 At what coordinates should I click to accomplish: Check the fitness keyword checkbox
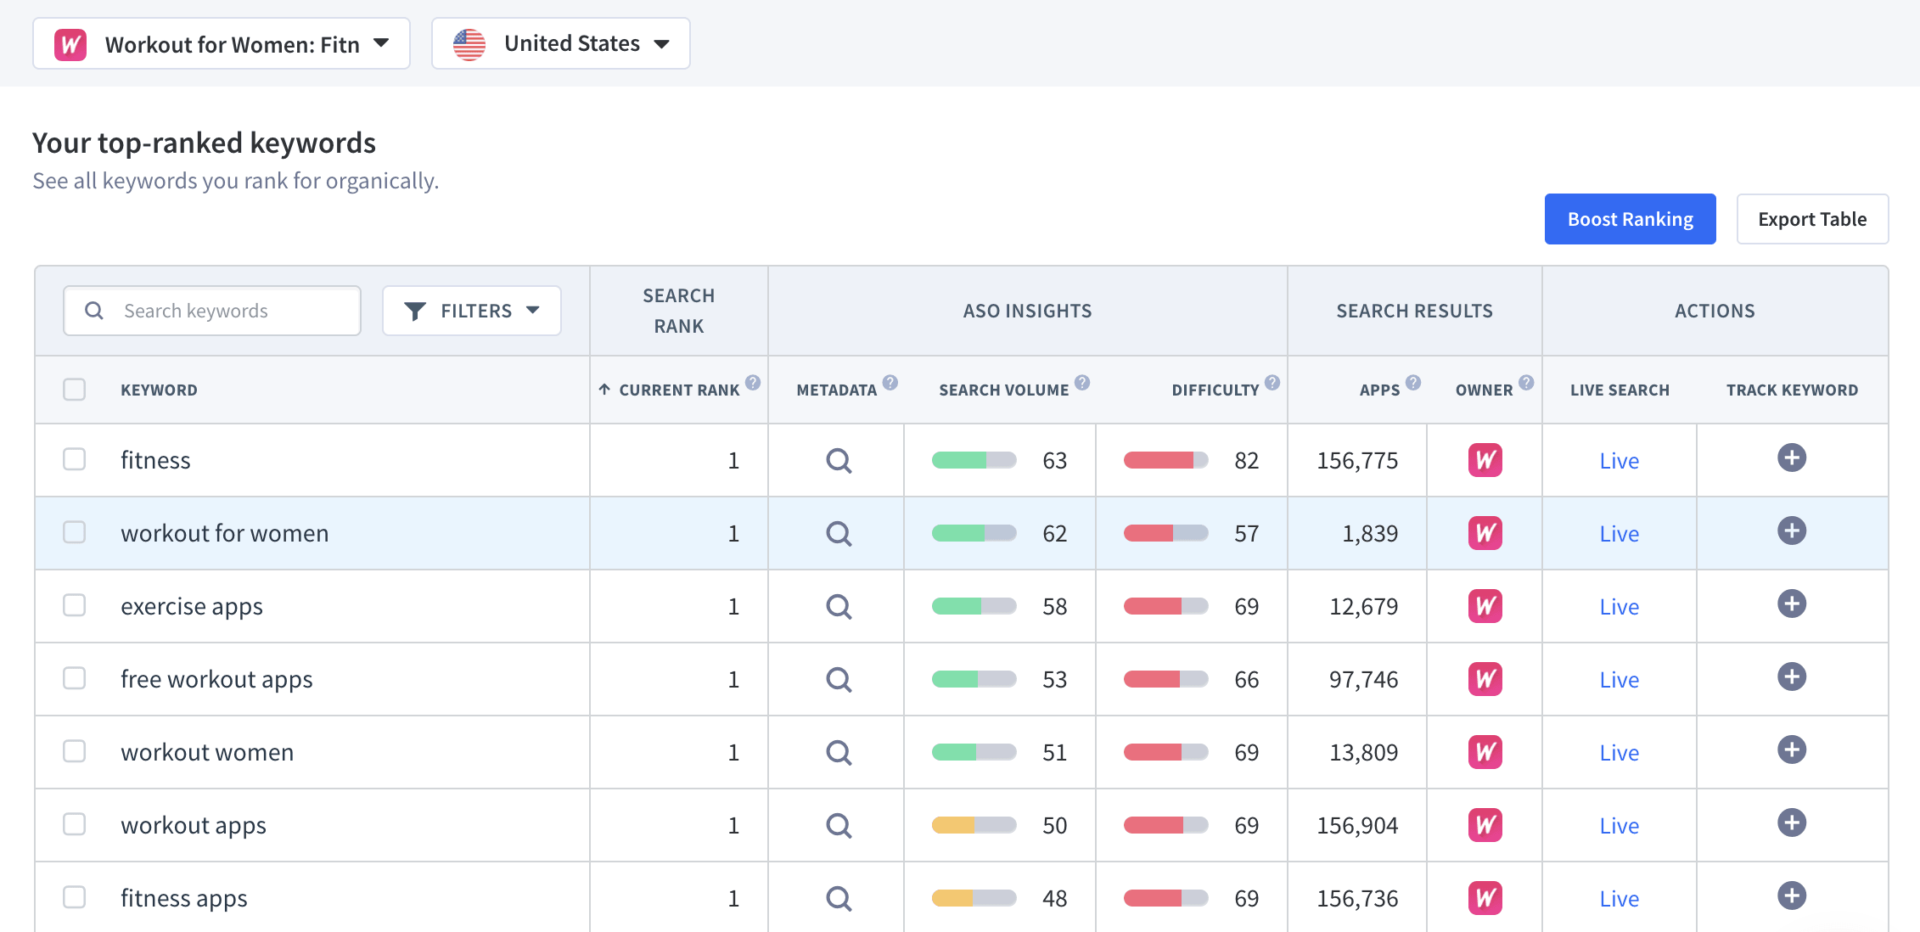[x=74, y=459]
